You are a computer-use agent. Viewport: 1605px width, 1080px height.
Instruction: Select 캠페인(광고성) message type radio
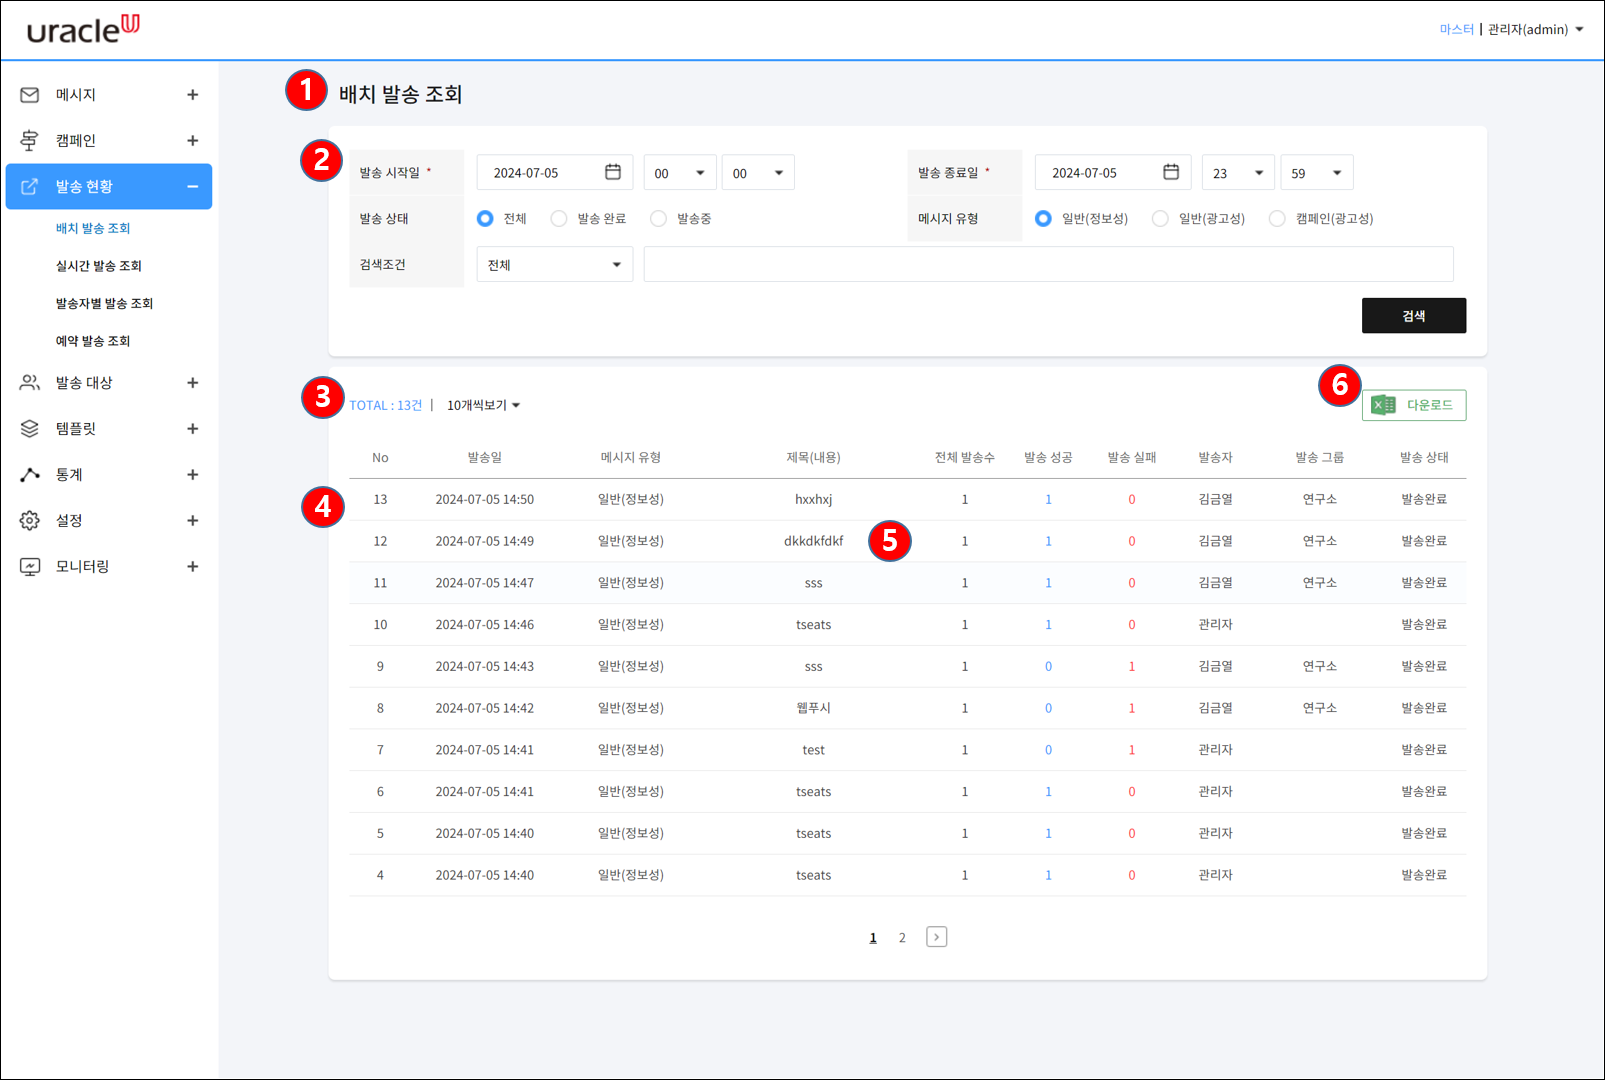click(1277, 218)
